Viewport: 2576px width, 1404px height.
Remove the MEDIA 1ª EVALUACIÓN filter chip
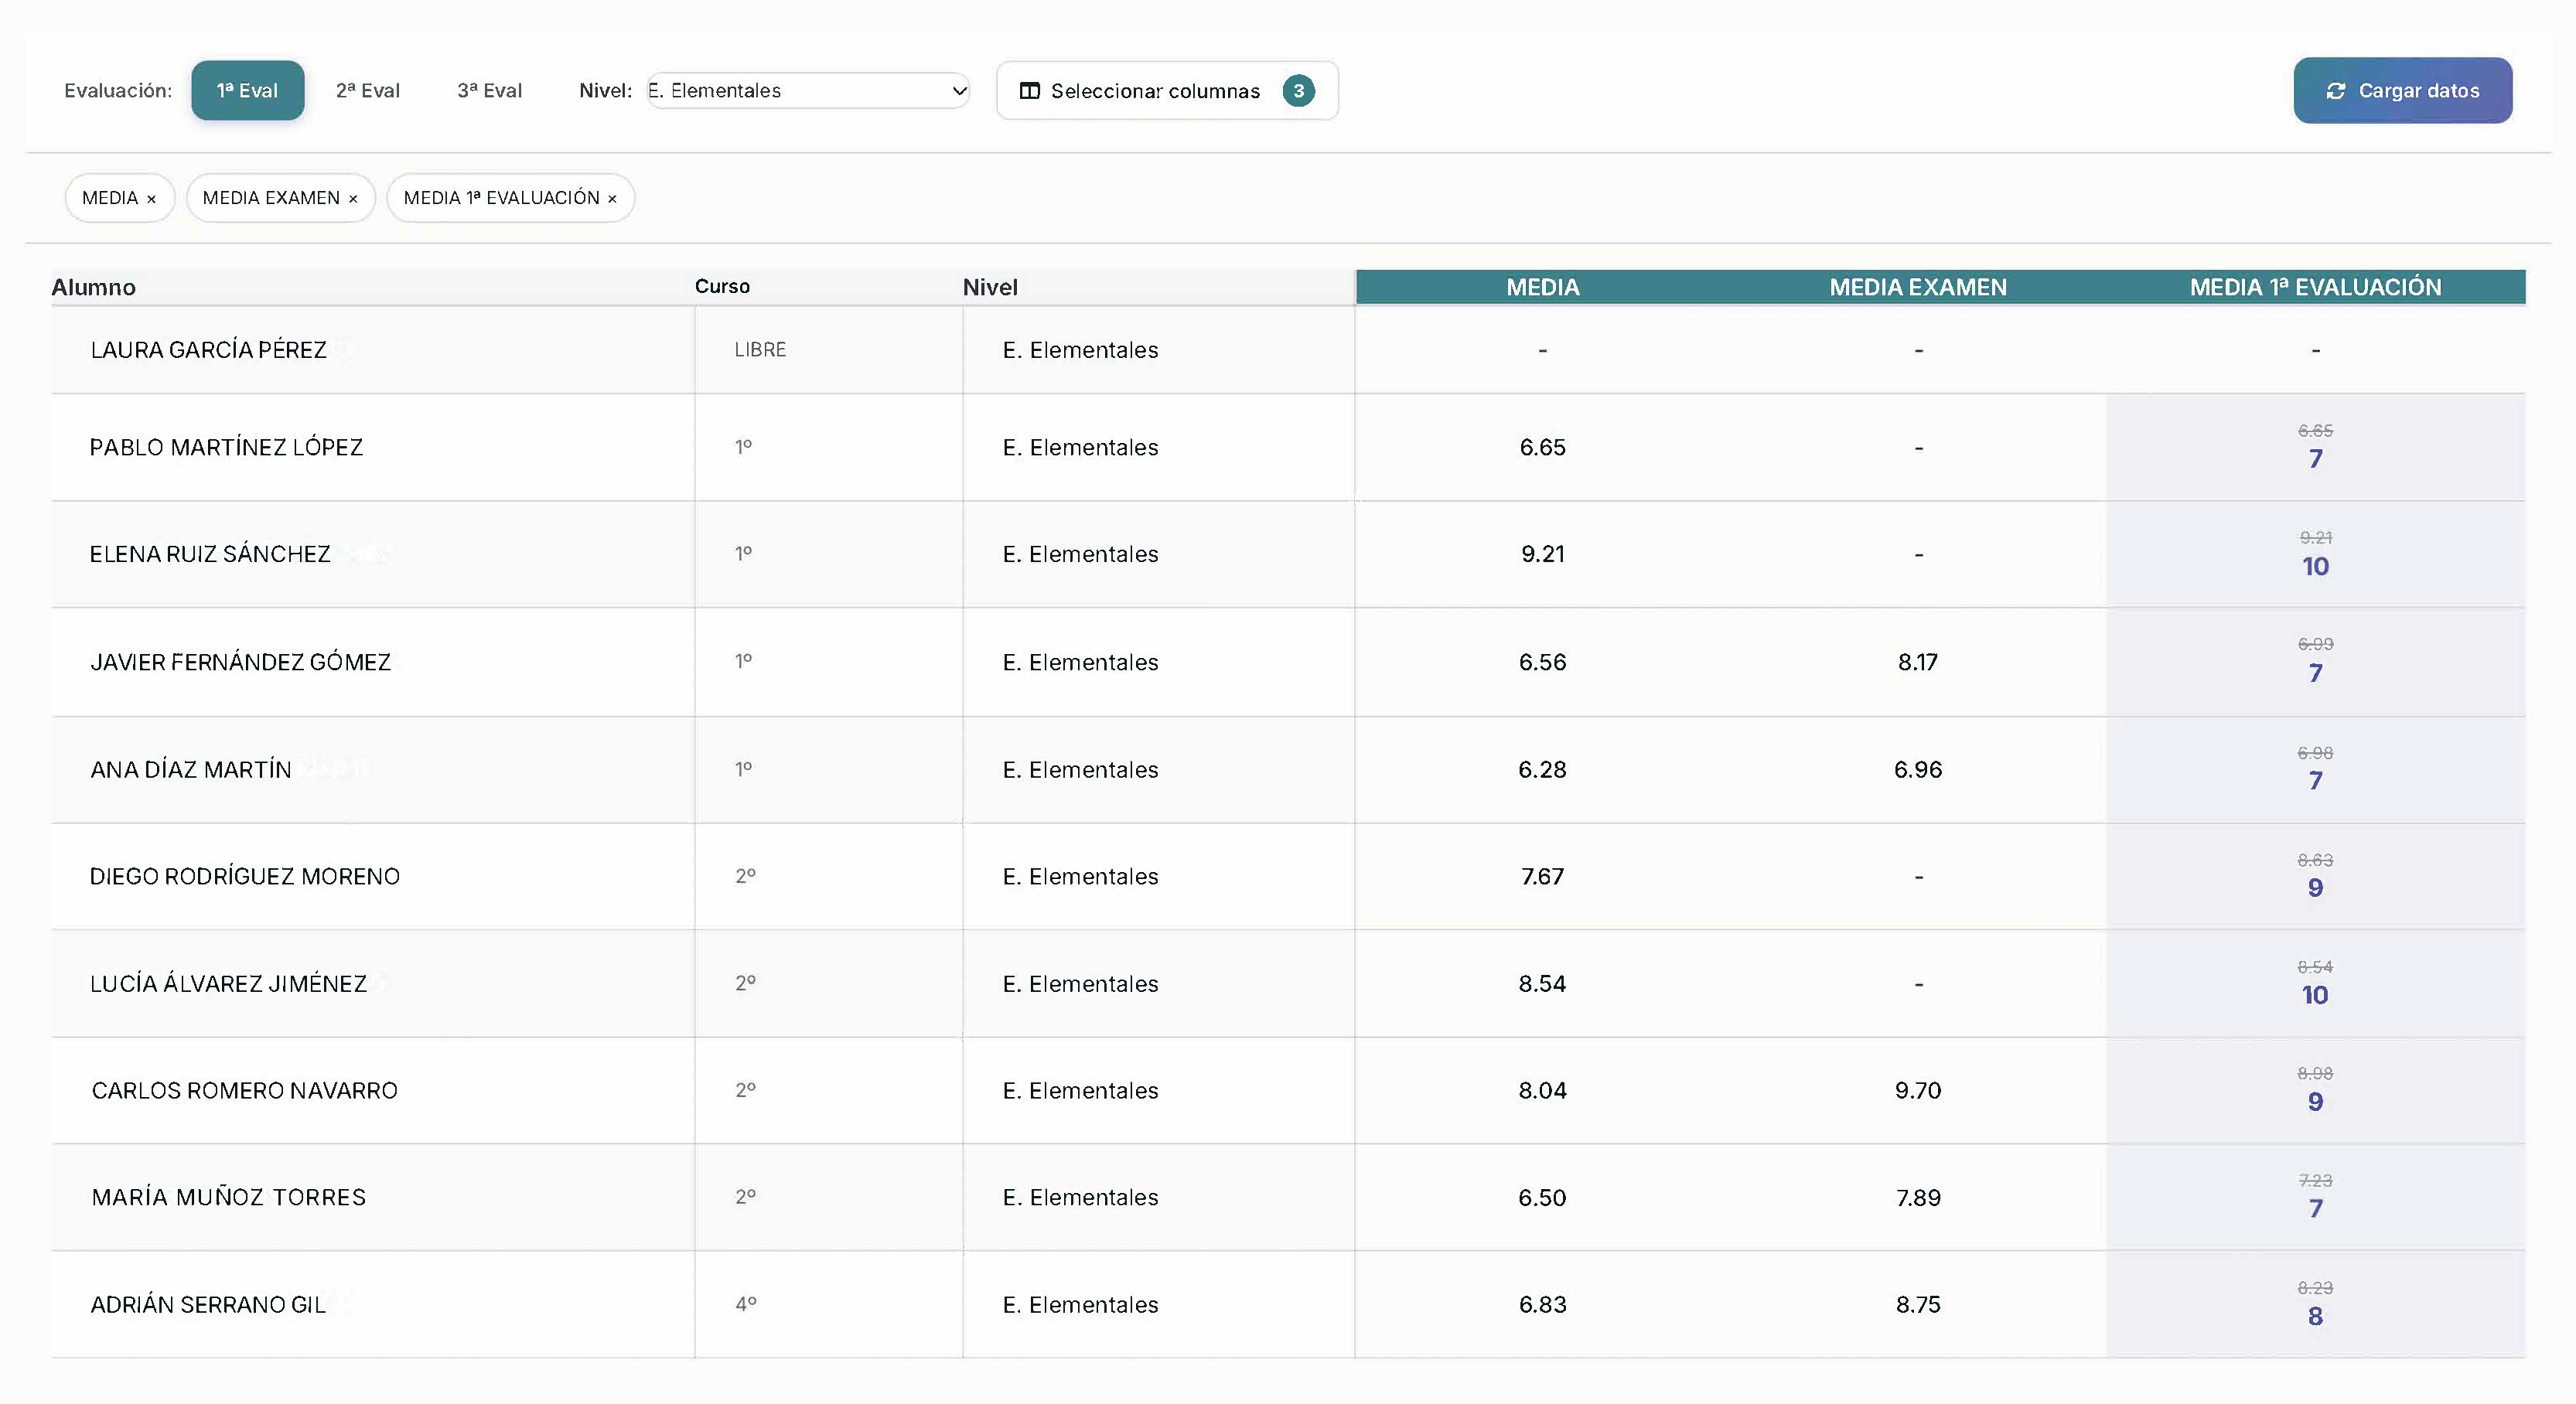613,197
